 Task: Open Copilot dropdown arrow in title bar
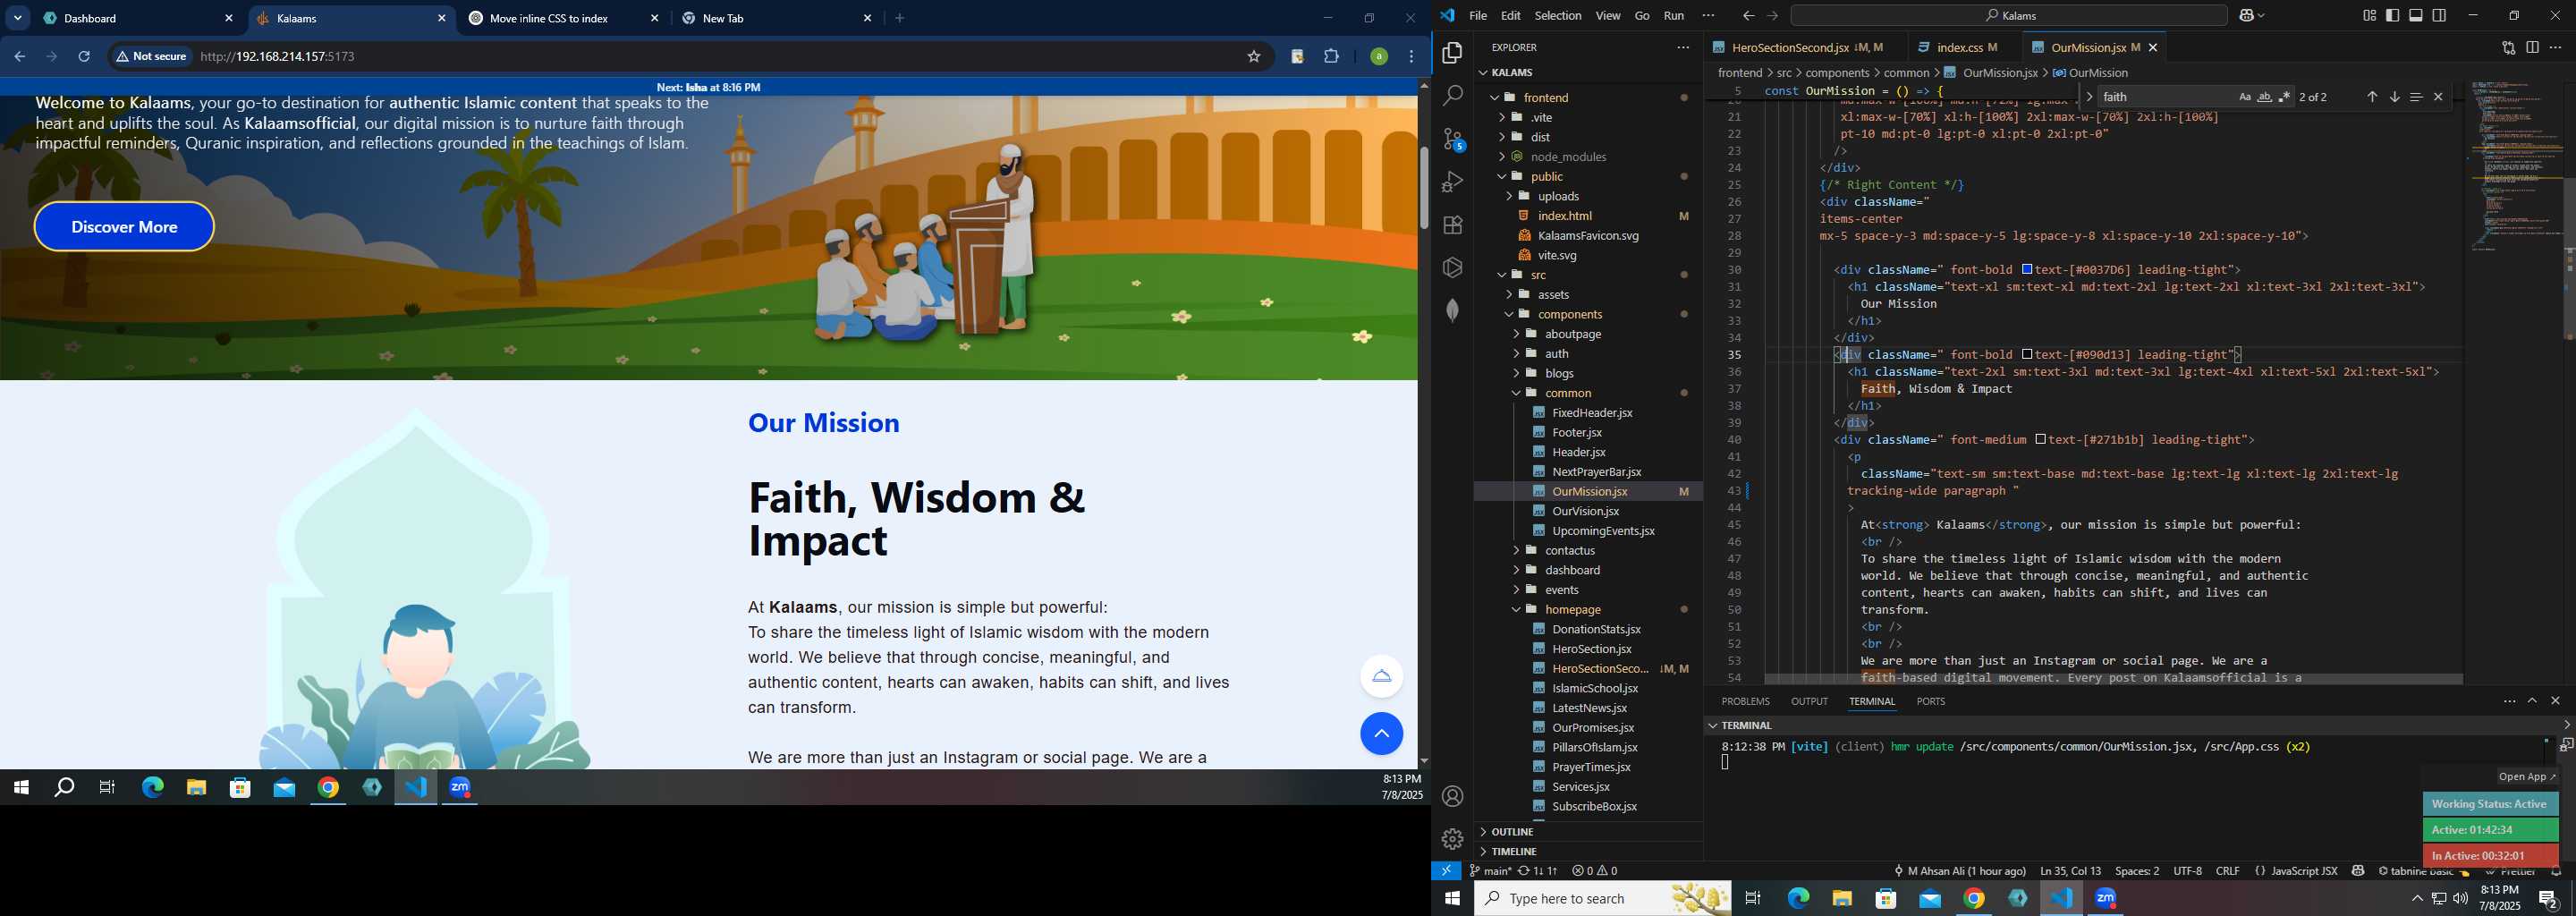click(2262, 16)
